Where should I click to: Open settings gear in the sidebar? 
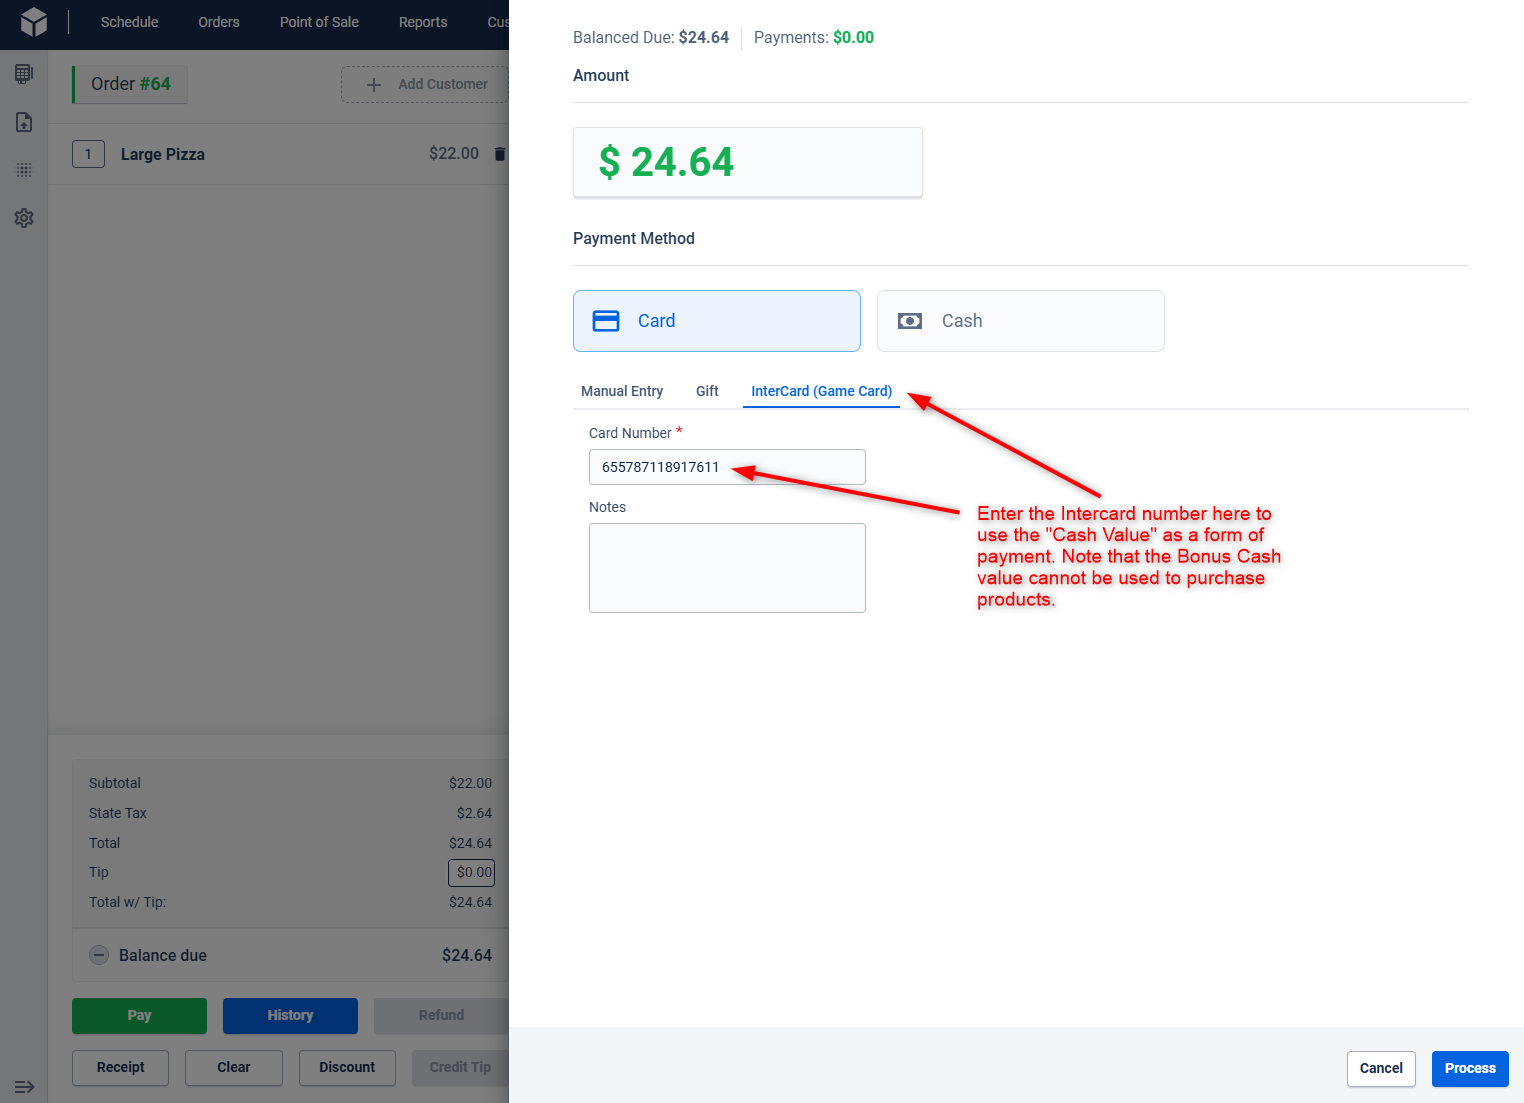pyautogui.click(x=24, y=218)
